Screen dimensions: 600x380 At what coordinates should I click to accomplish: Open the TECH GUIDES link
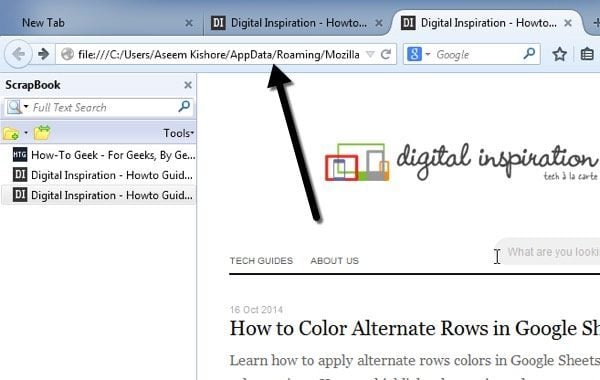[x=261, y=261]
